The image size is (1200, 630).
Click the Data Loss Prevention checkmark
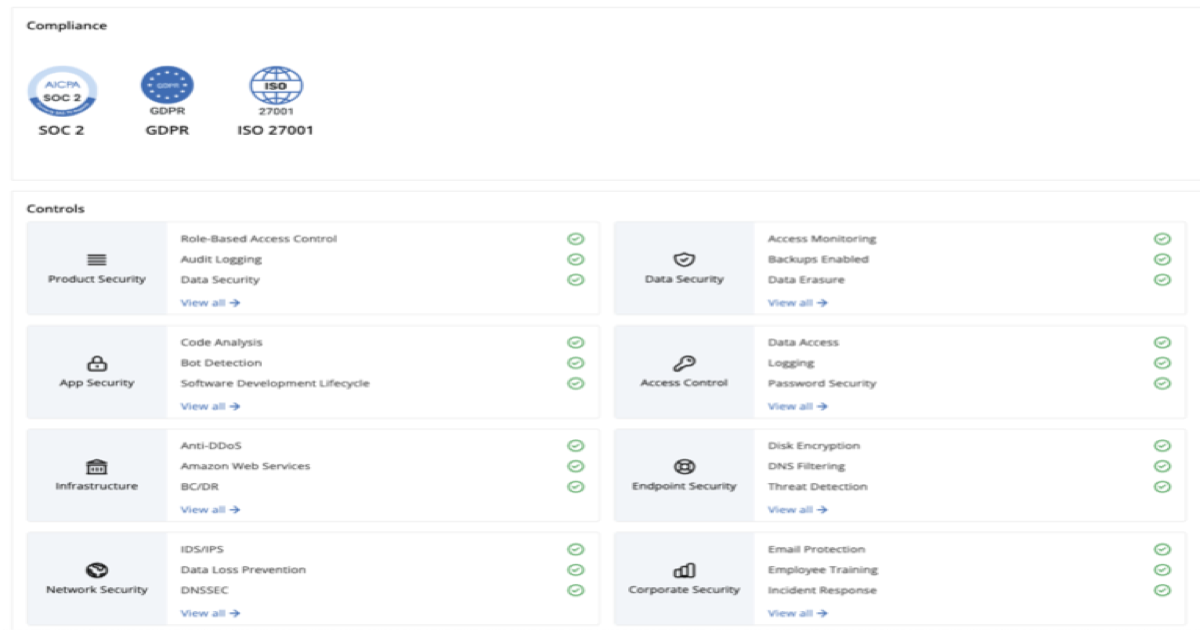pyautogui.click(x=575, y=570)
